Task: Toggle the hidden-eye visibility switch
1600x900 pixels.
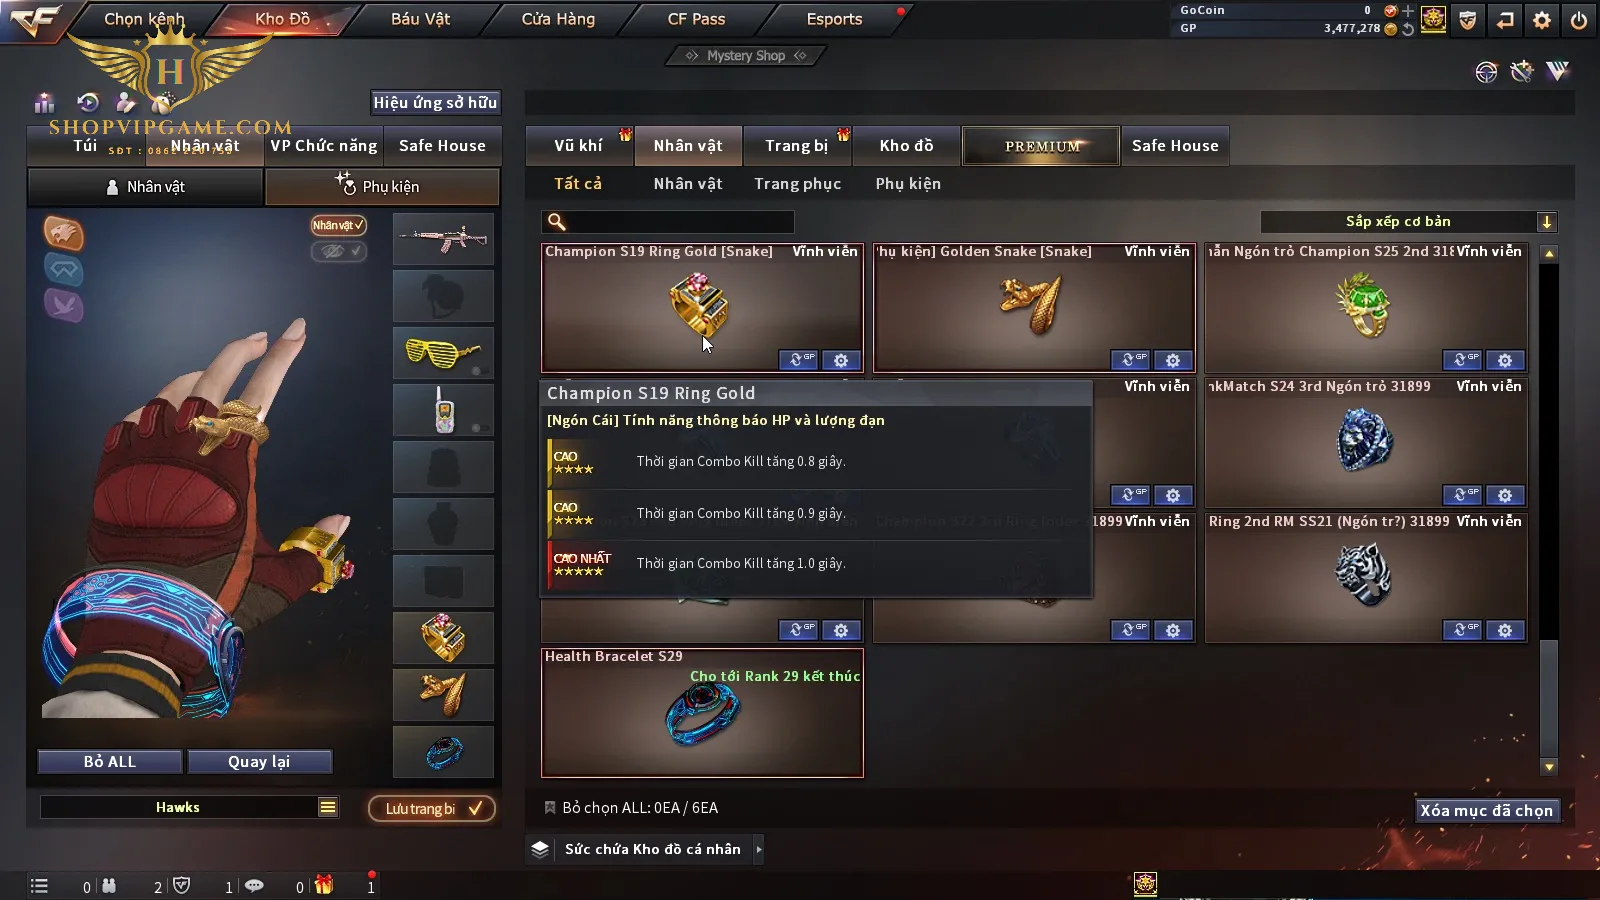Action: 338,251
